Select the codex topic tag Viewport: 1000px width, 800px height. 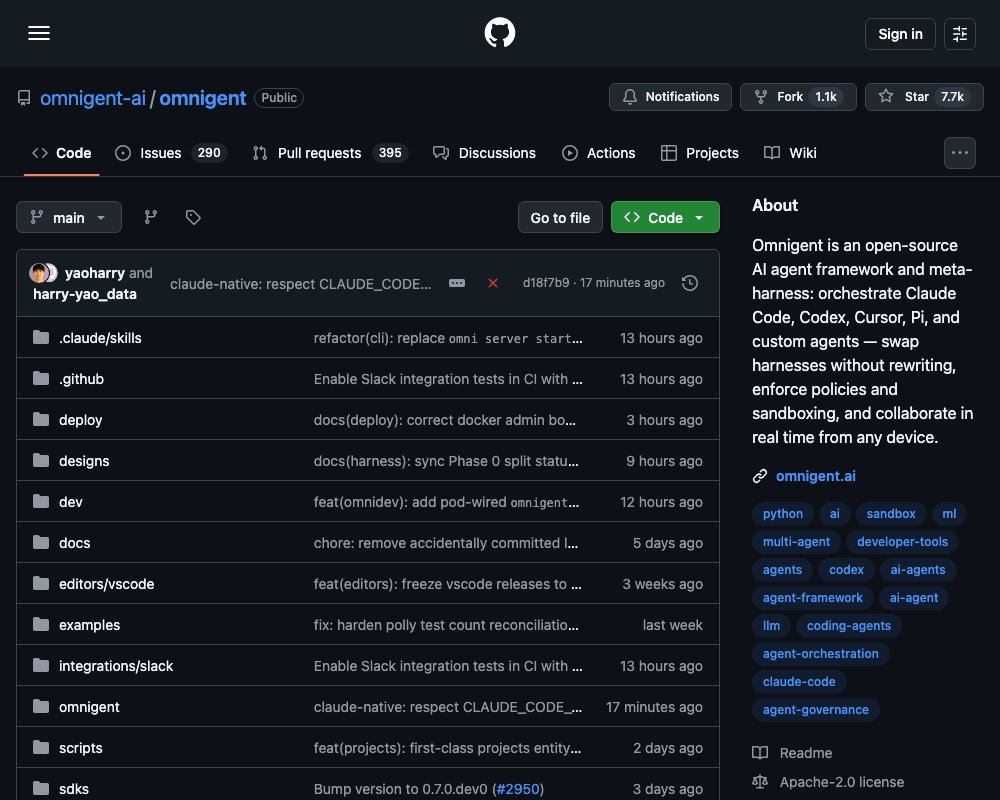click(846, 570)
